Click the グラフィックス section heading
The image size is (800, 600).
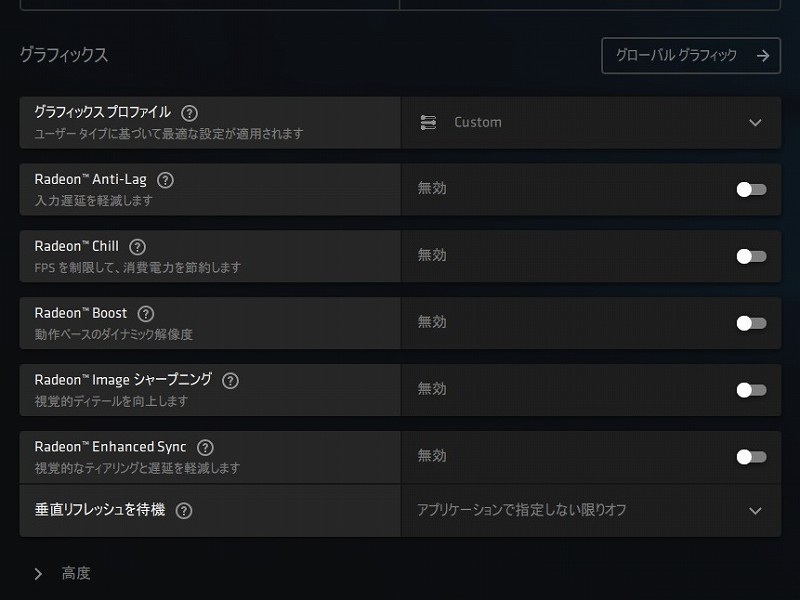[x=63, y=55]
